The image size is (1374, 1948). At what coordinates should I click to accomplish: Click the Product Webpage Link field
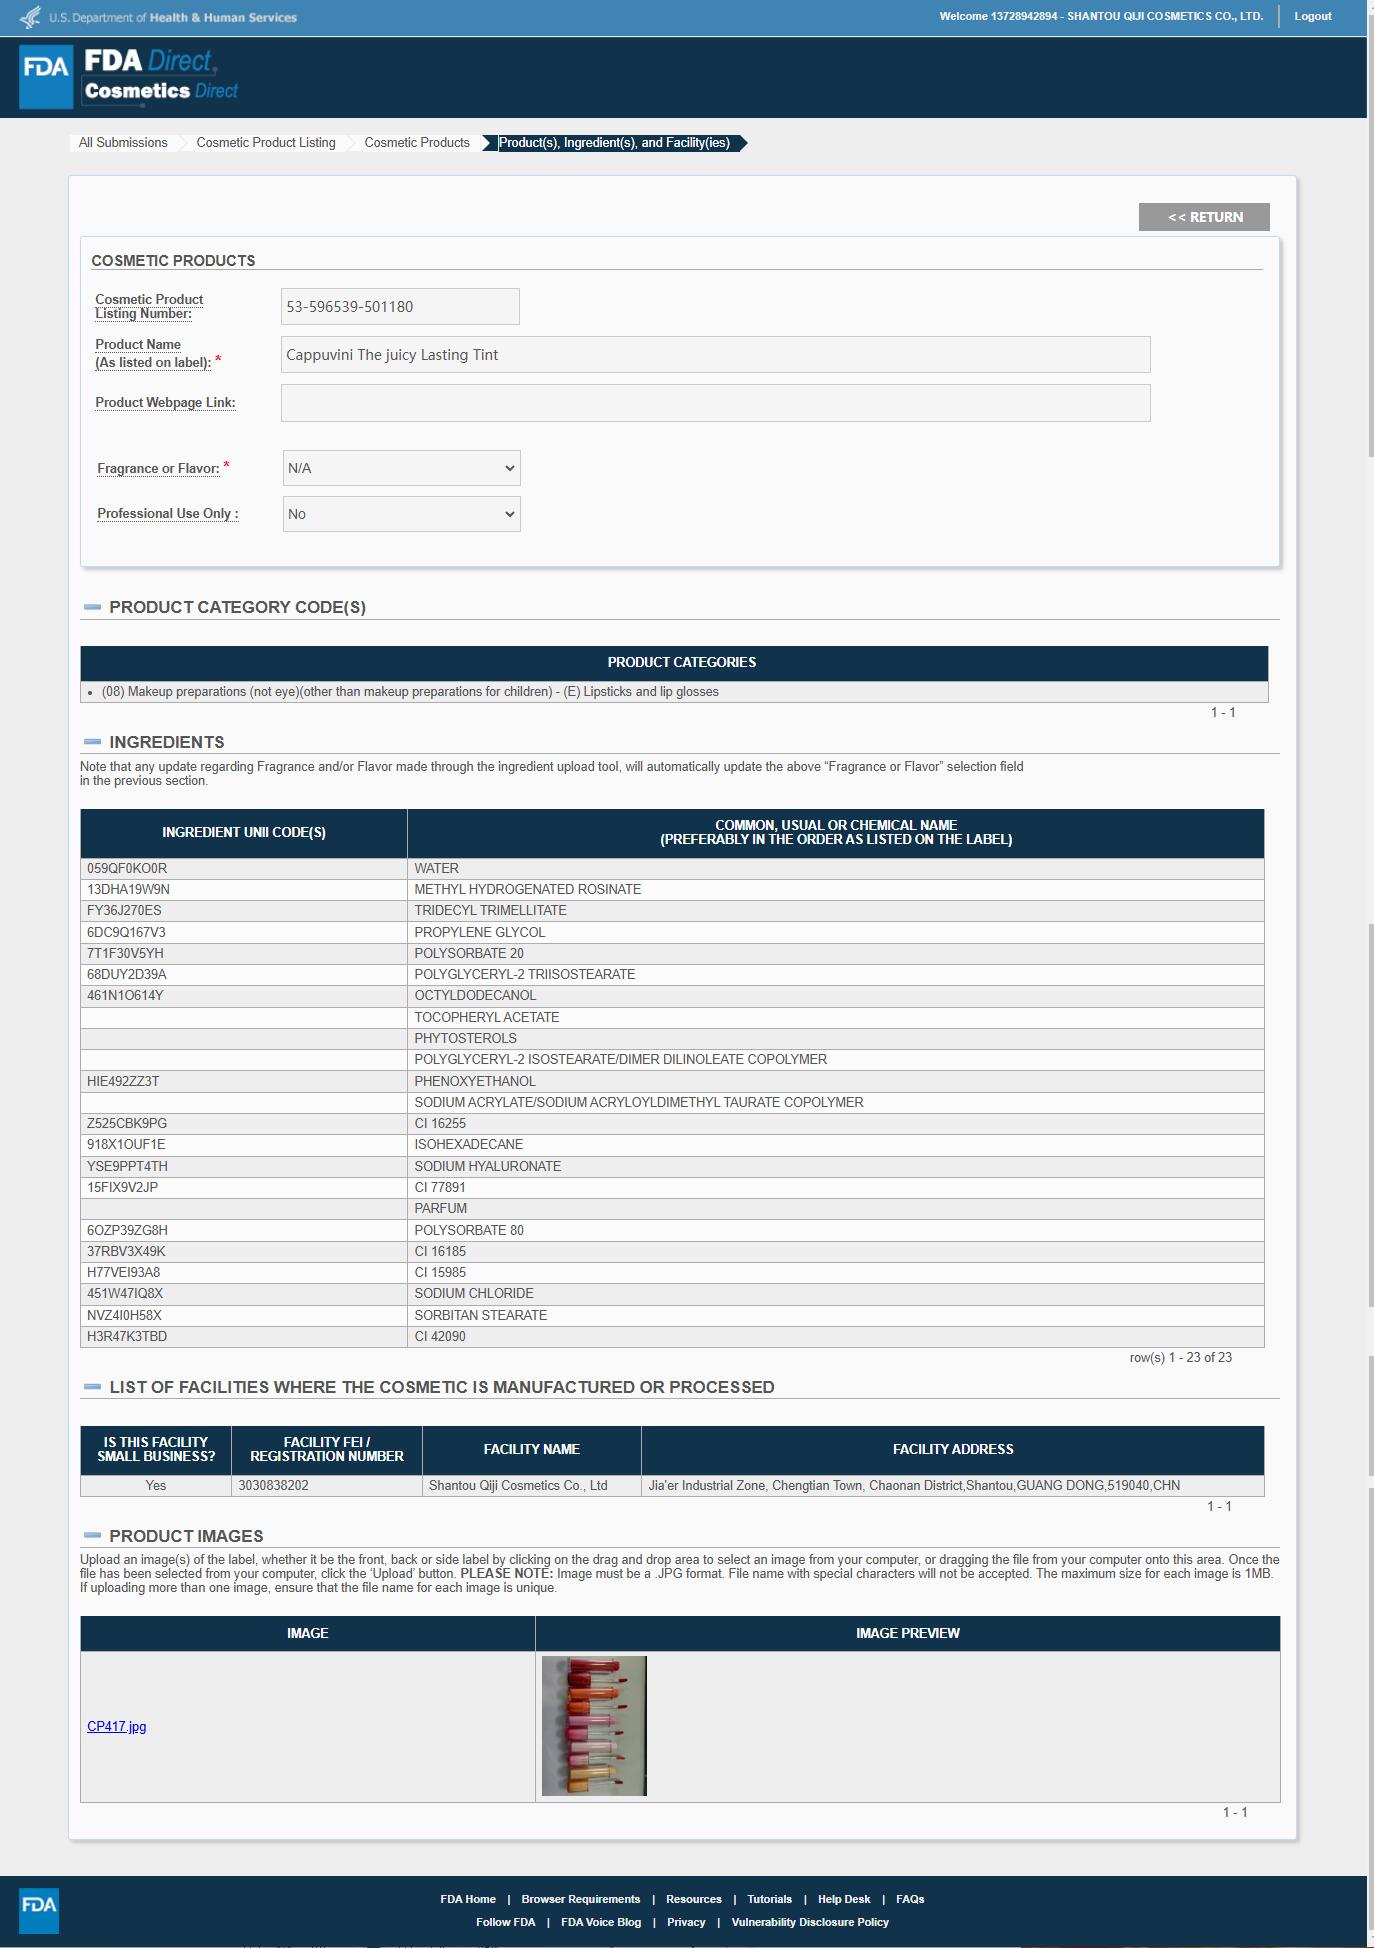click(x=715, y=403)
